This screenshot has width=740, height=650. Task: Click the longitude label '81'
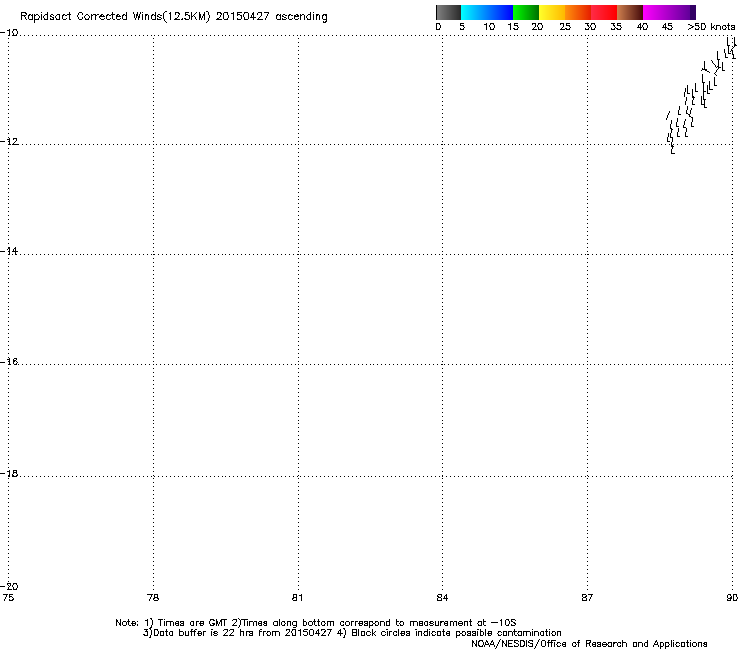click(x=297, y=598)
